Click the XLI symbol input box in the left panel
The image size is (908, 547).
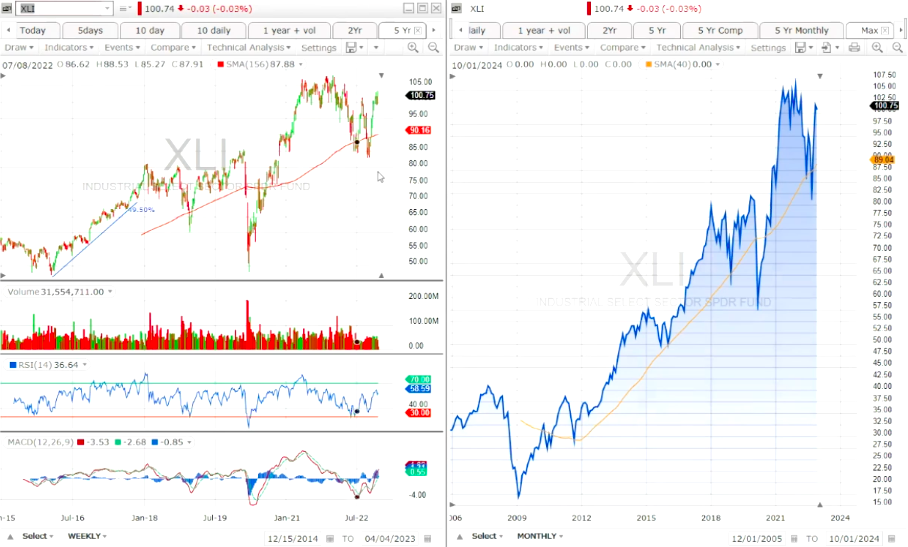(64, 9)
